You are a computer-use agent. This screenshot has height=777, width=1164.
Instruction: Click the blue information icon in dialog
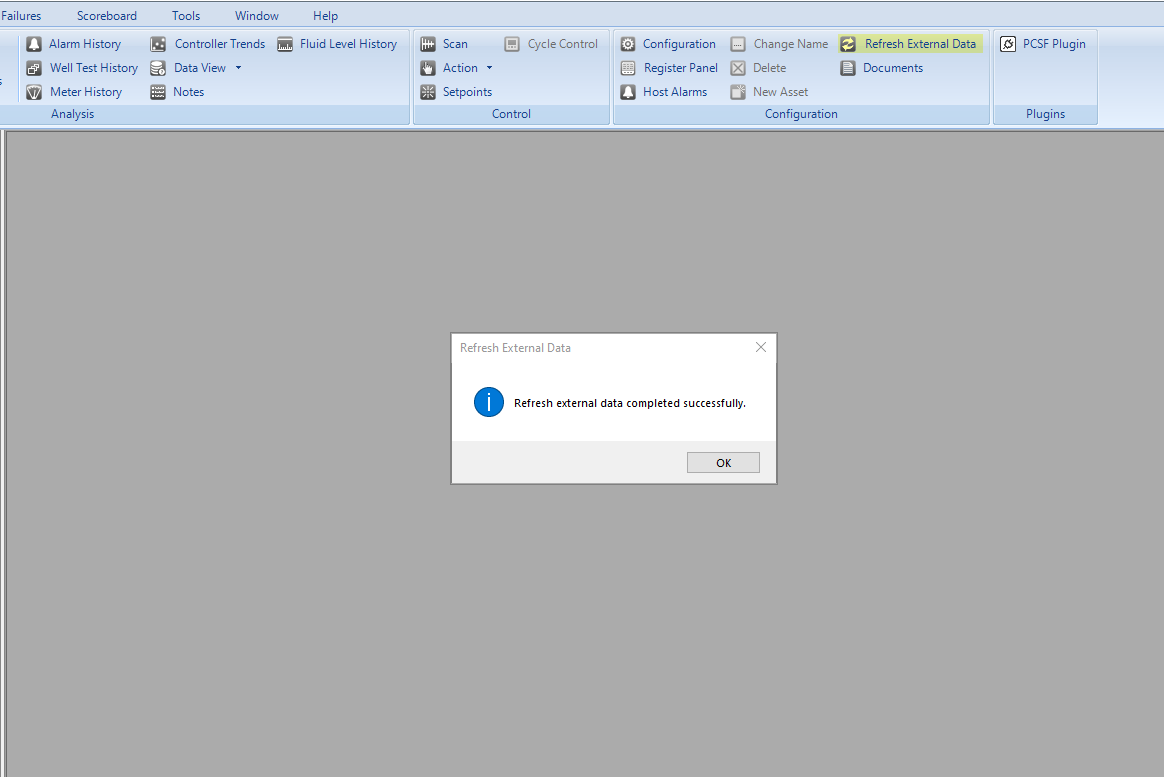tap(488, 402)
